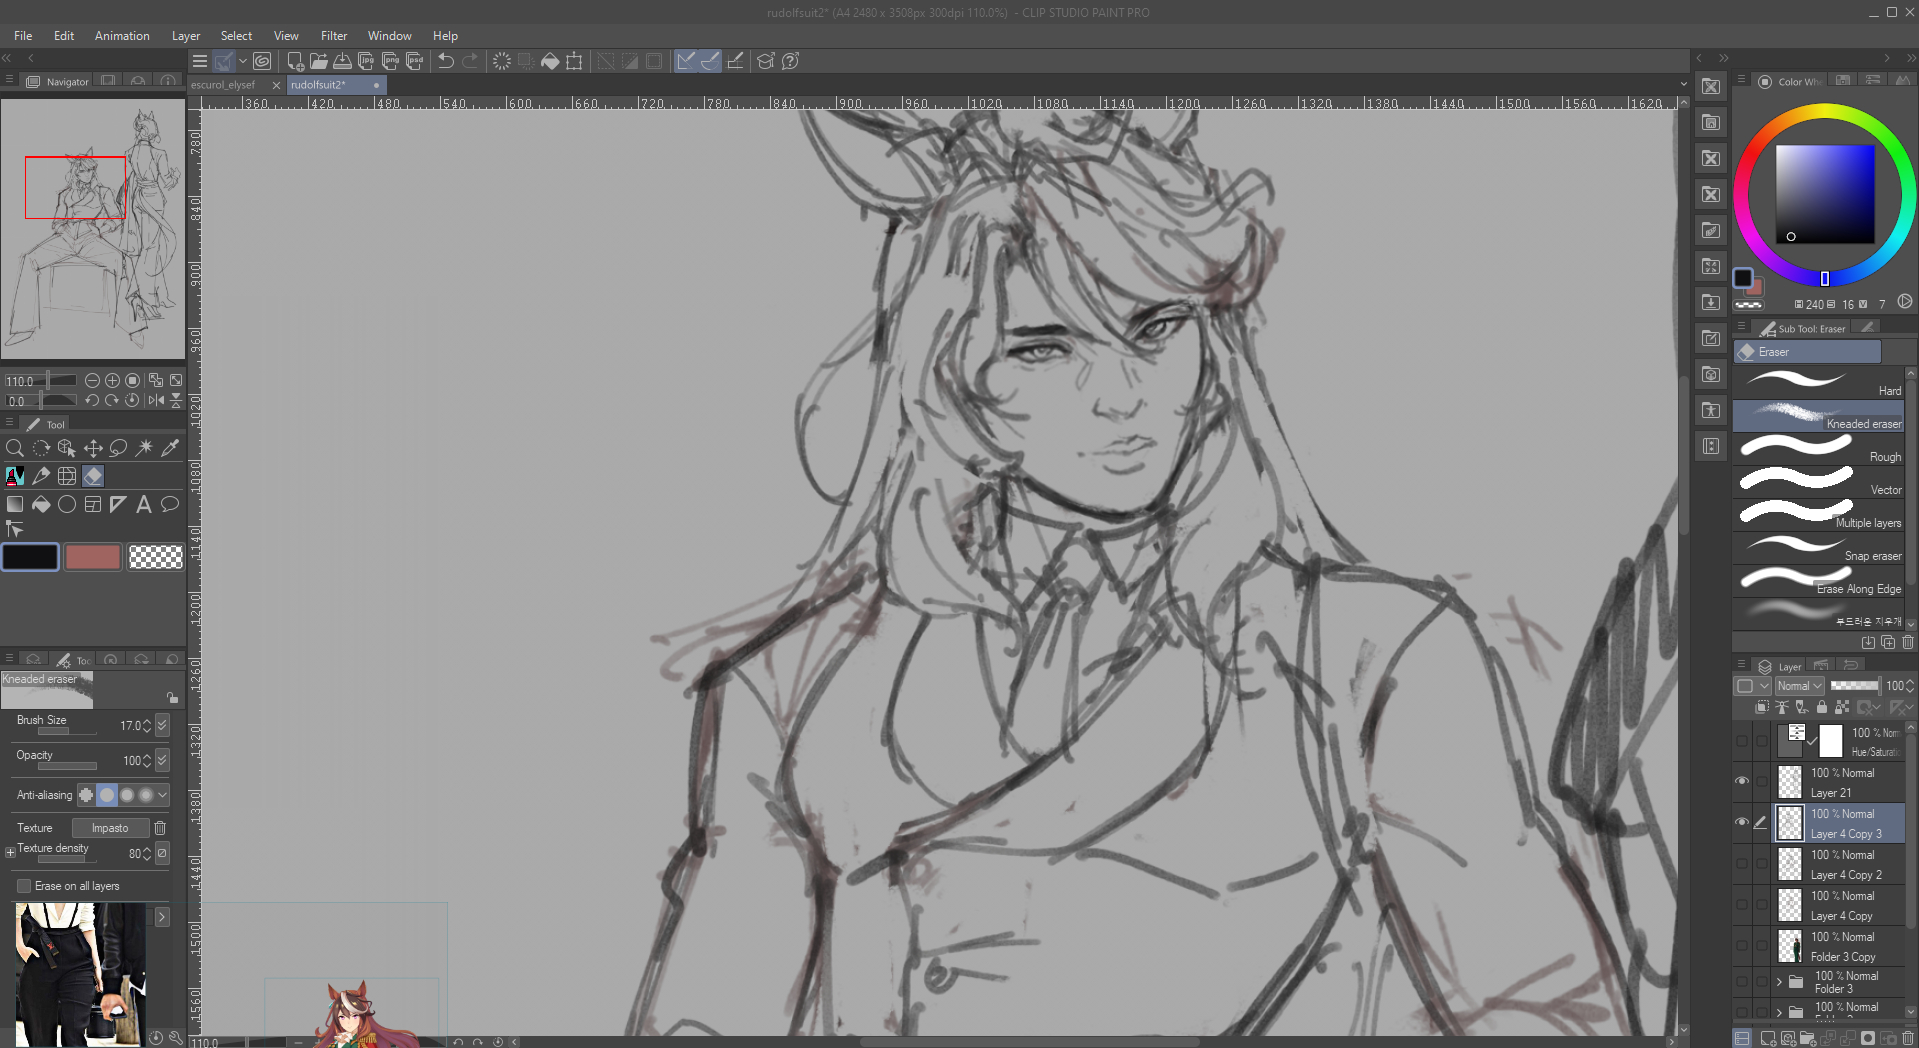Image resolution: width=1919 pixels, height=1048 pixels.
Task: Click the Impasto texture button
Action: point(110,828)
